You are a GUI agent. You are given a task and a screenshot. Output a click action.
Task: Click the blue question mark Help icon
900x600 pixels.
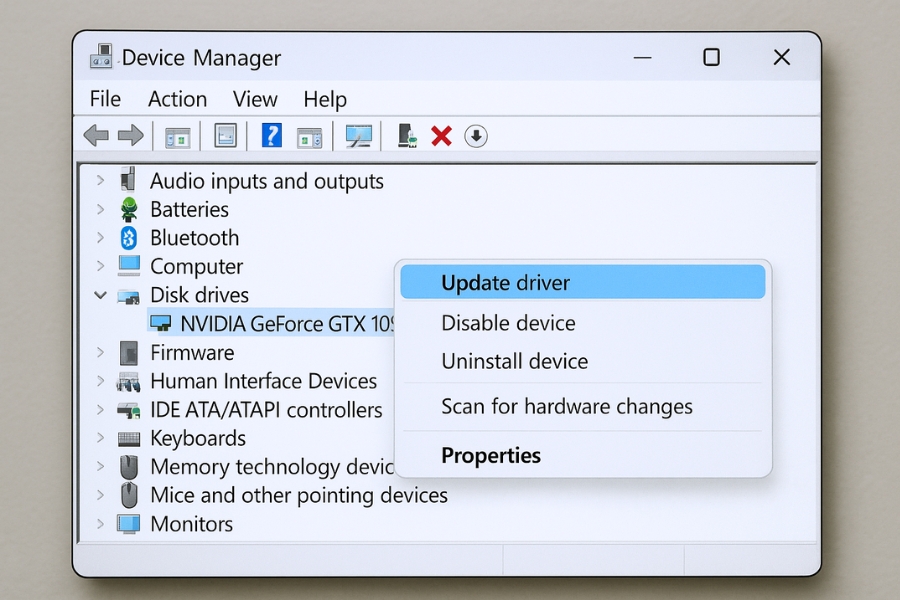click(x=271, y=135)
